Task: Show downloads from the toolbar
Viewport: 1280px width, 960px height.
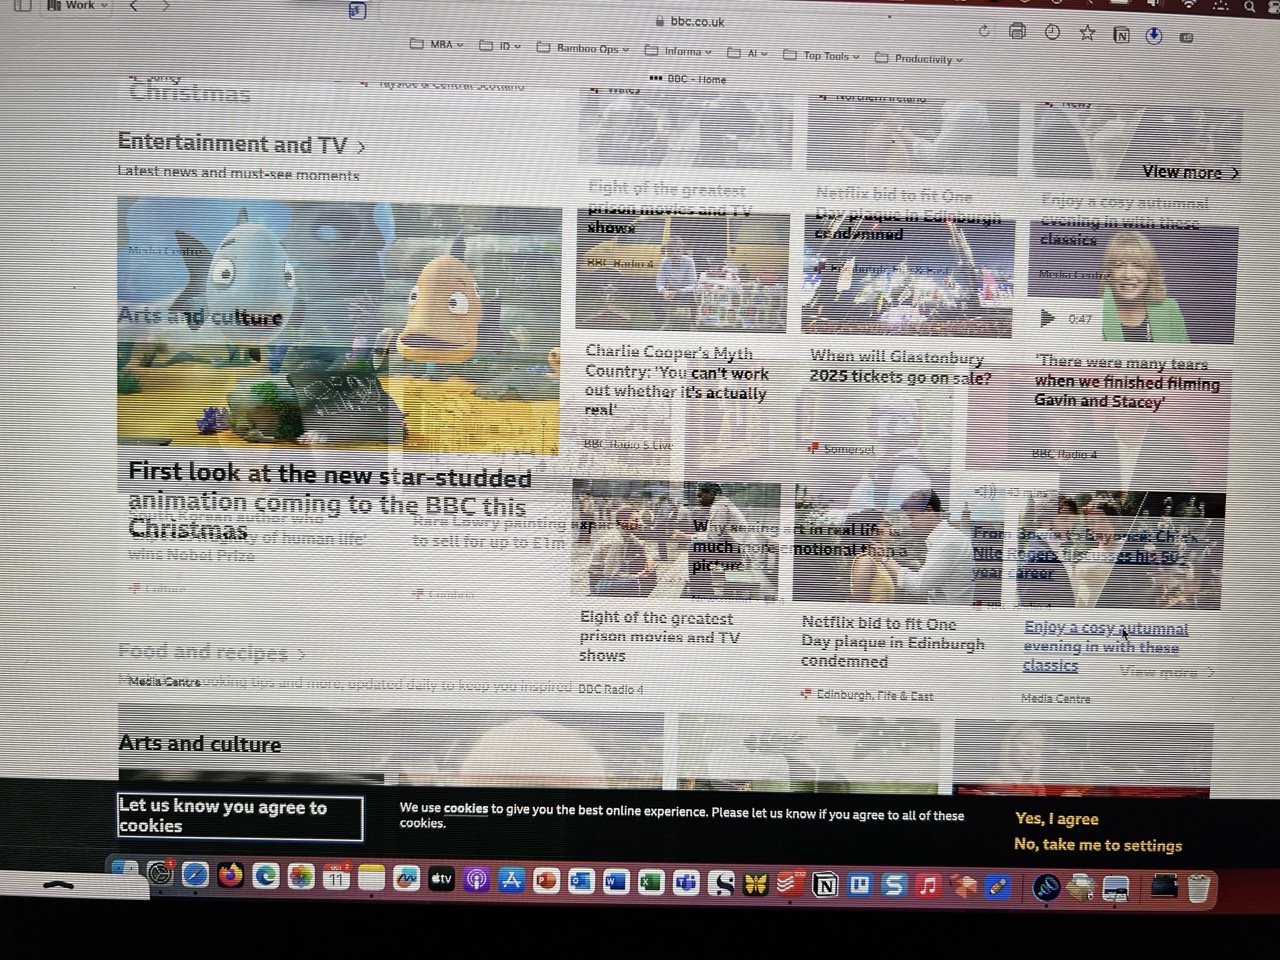Action: pyautogui.click(x=1154, y=36)
